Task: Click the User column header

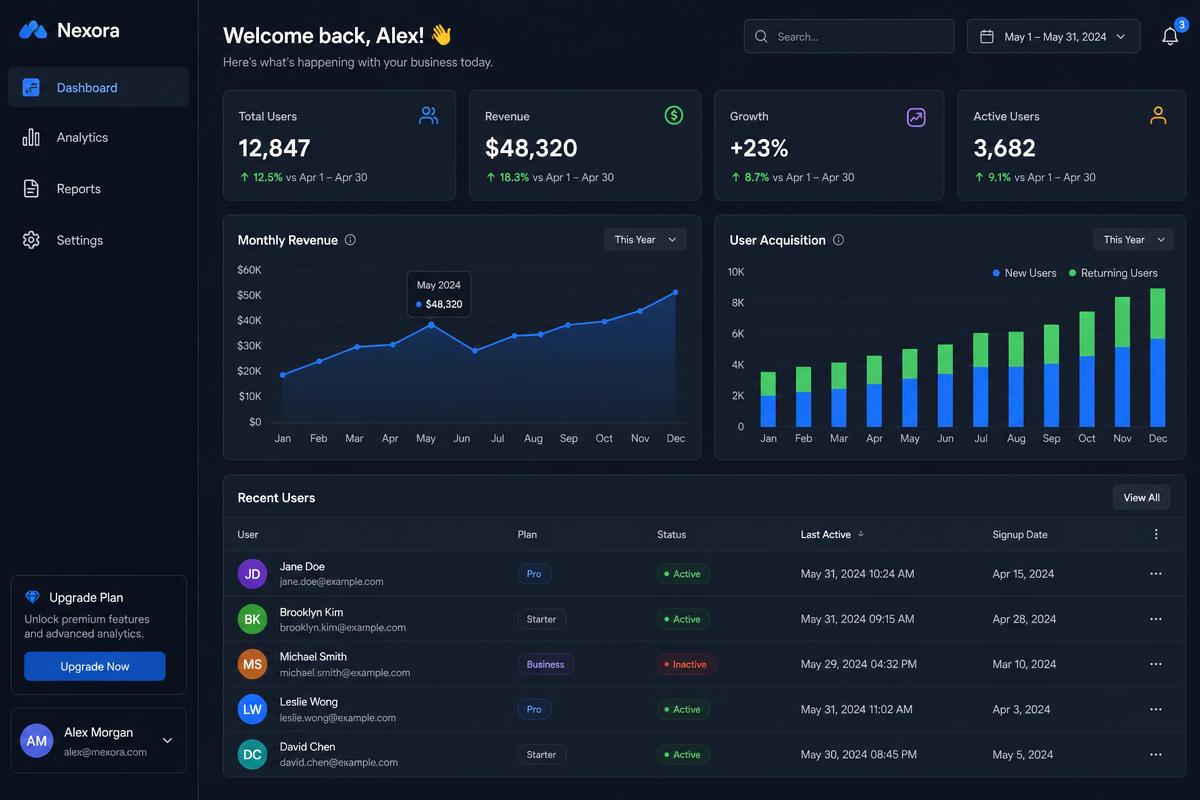Action: pos(248,534)
